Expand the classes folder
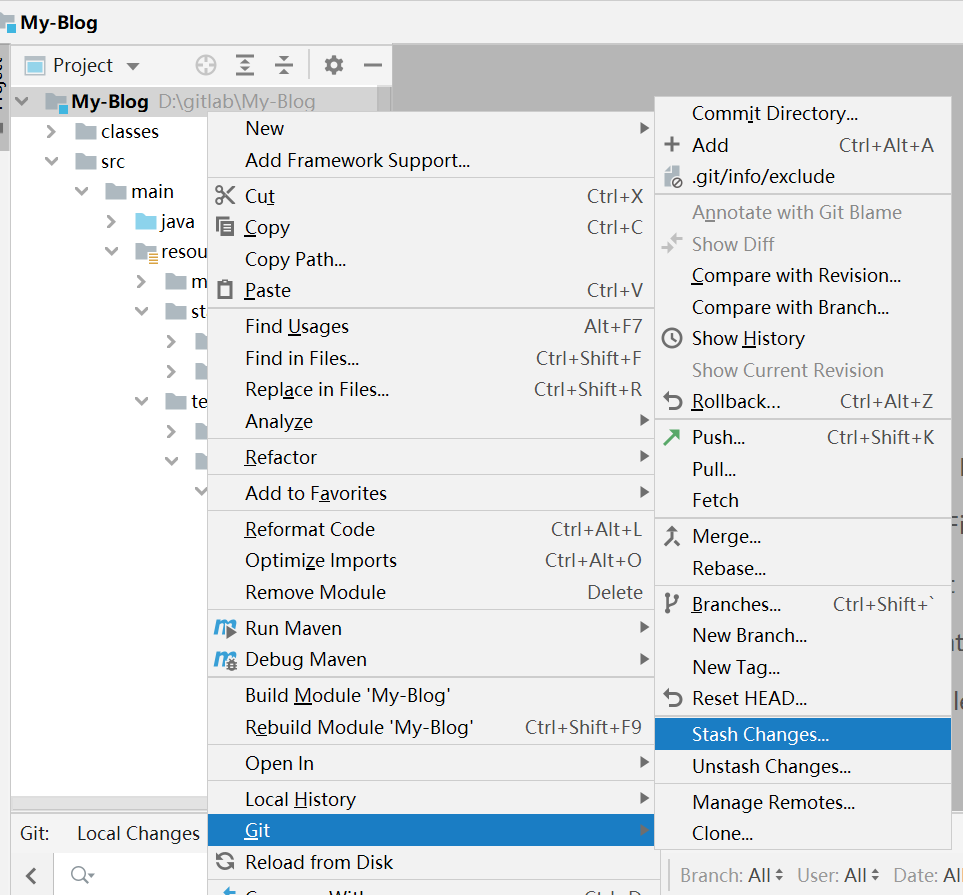The image size is (963, 895). (51, 132)
